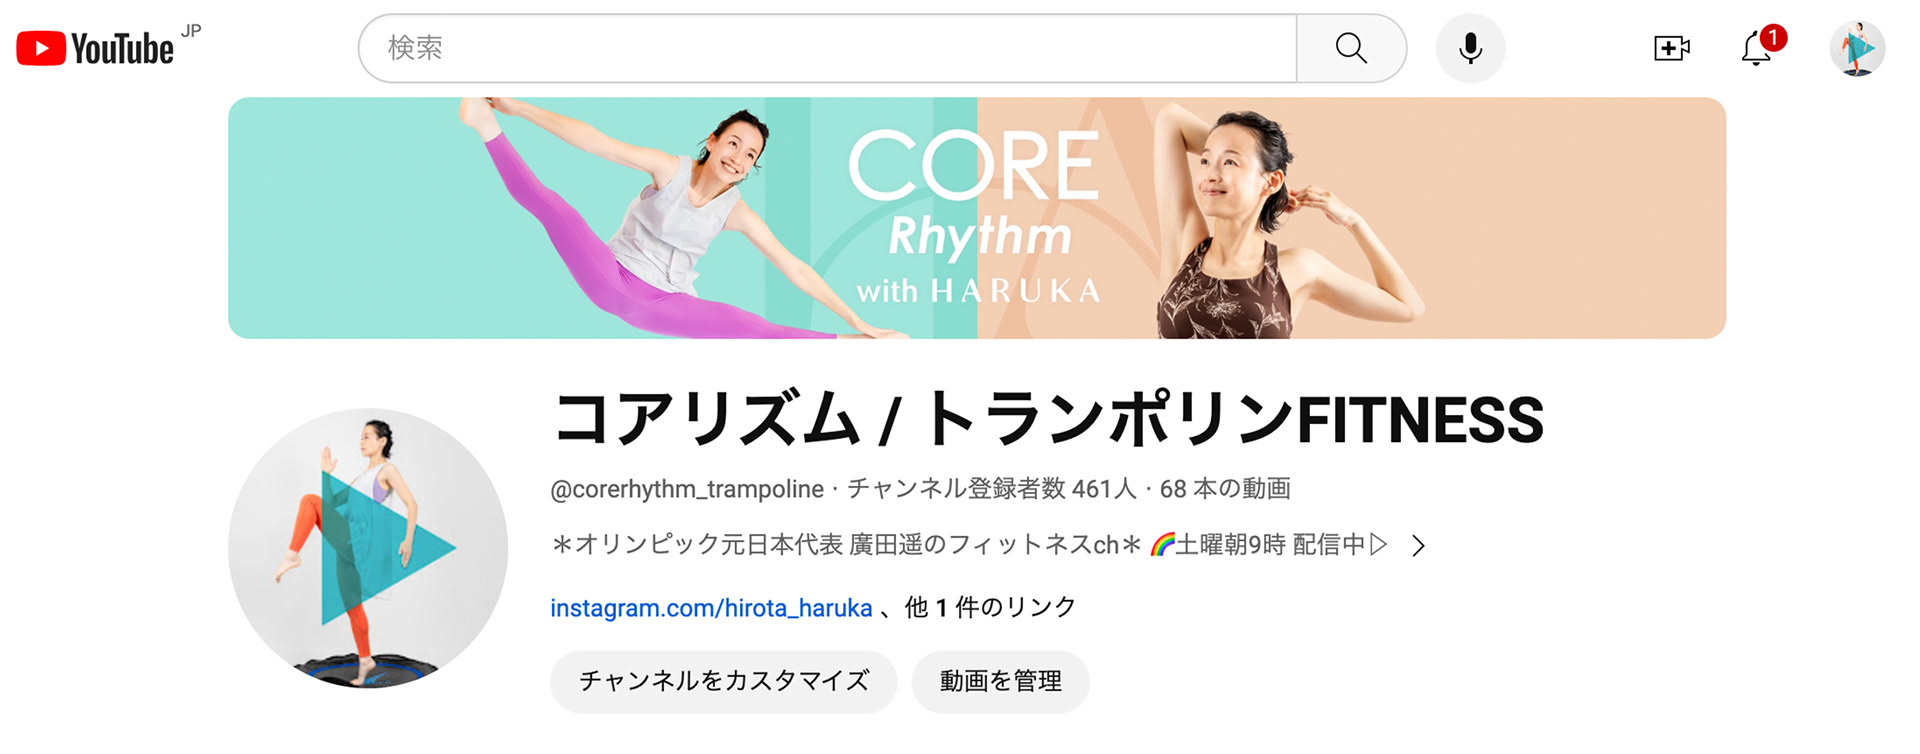The height and width of the screenshot is (754, 1920).
Task: Go to YouTube home via the logo
Action: click(x=95, y=48)
